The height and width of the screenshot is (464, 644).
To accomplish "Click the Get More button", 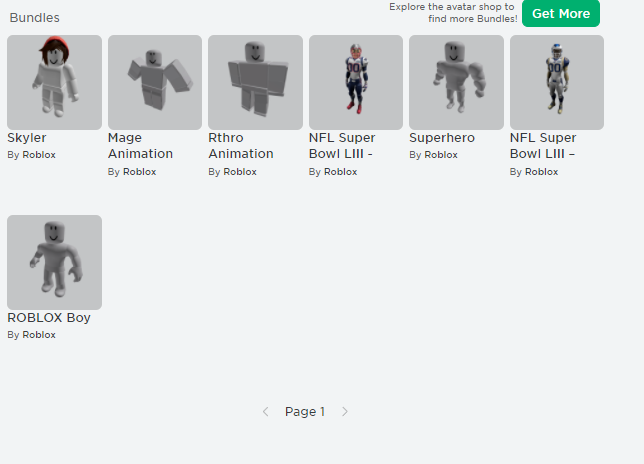I will 561,14.
